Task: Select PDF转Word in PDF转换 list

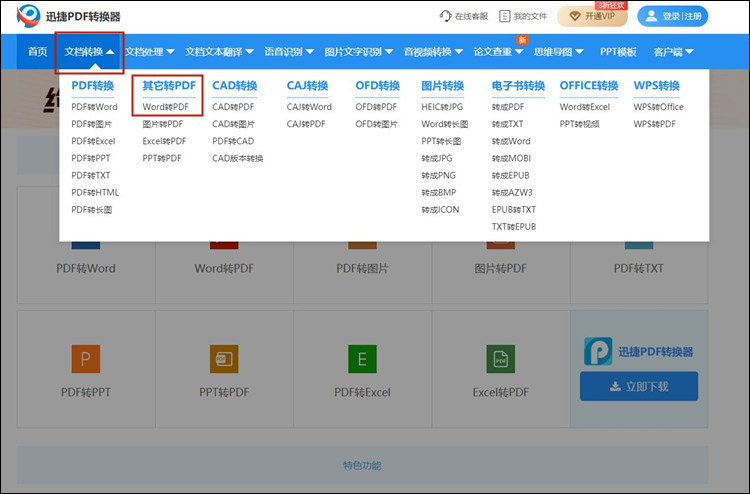Action: [94, 107]
